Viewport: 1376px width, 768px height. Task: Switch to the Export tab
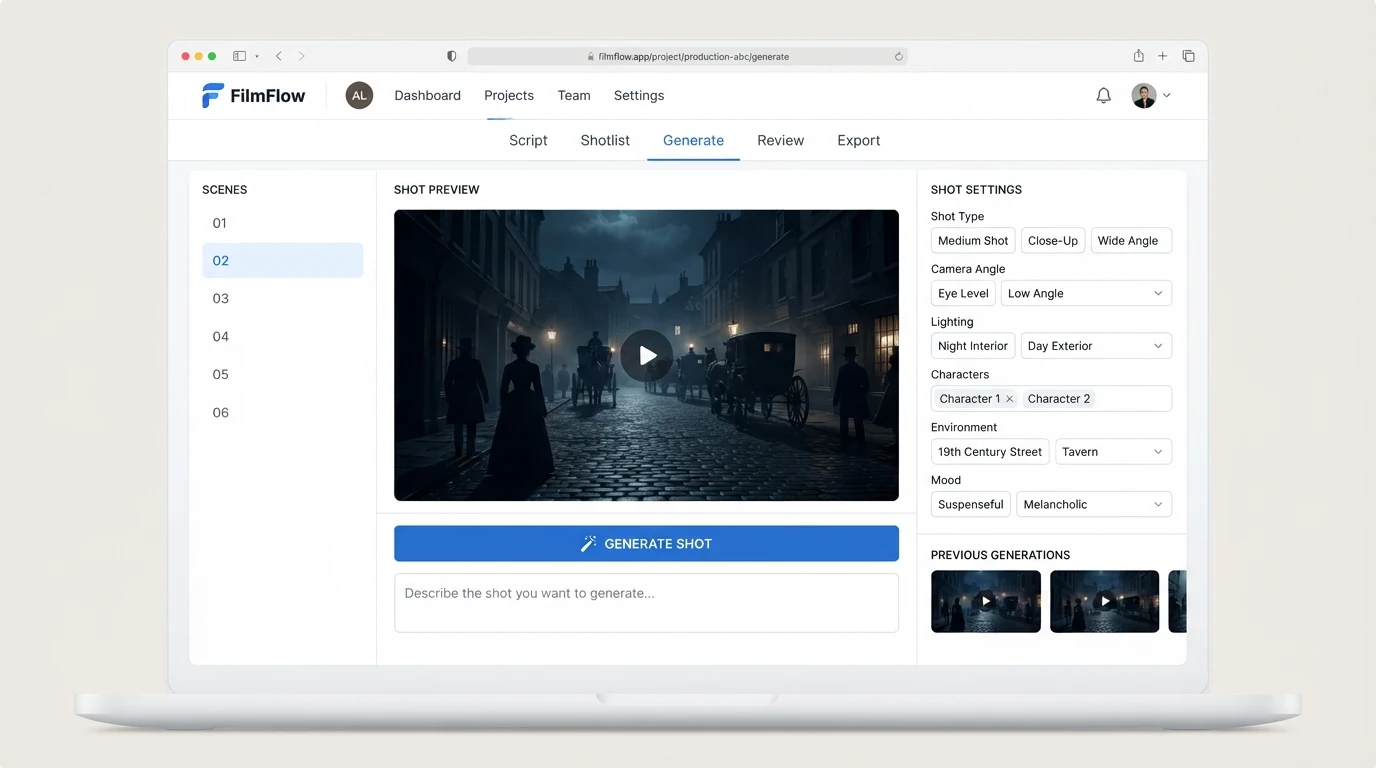[859, 141]
